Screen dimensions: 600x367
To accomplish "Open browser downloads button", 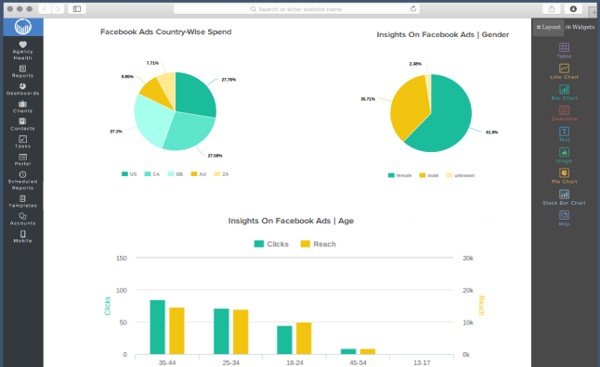I will coord(573,9).
